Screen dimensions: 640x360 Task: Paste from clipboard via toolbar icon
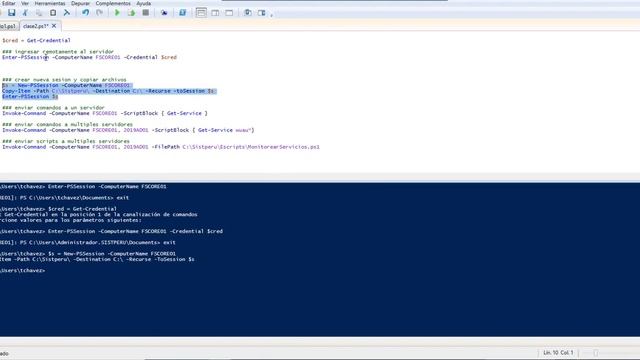coord(53,13)
